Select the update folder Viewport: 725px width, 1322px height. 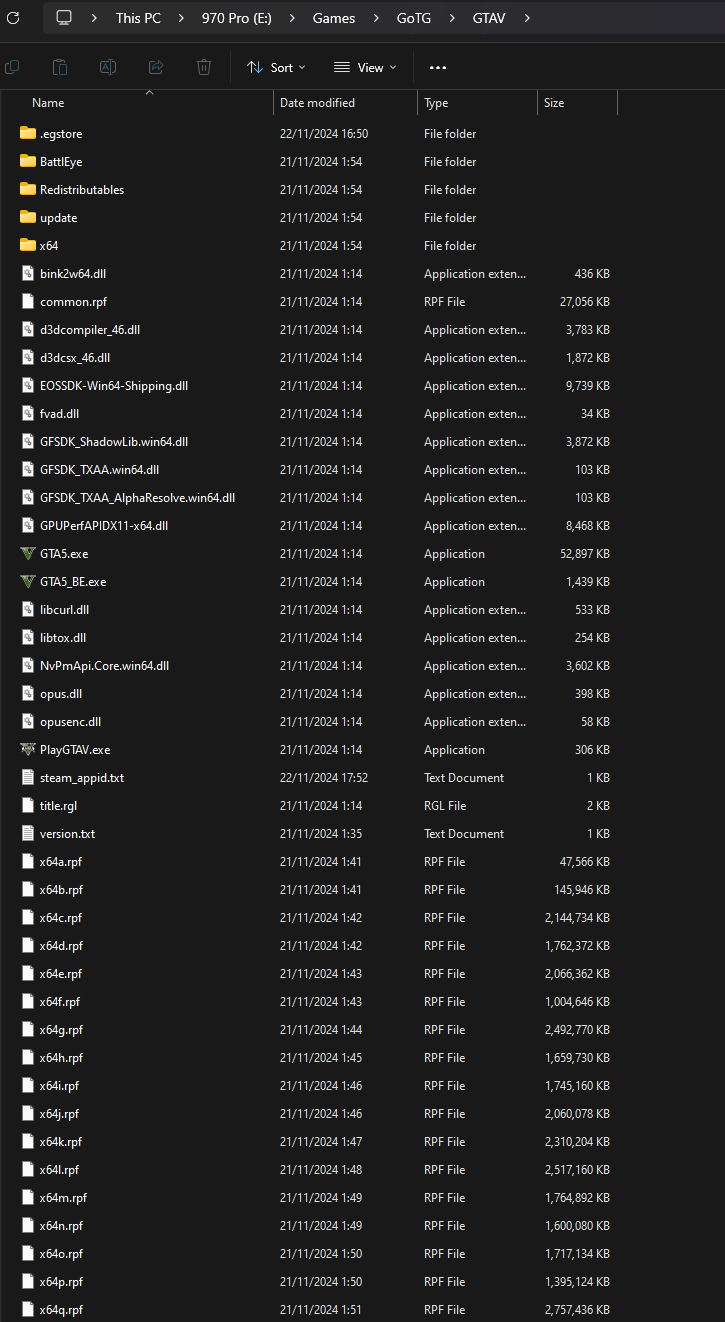pos(58,218)
